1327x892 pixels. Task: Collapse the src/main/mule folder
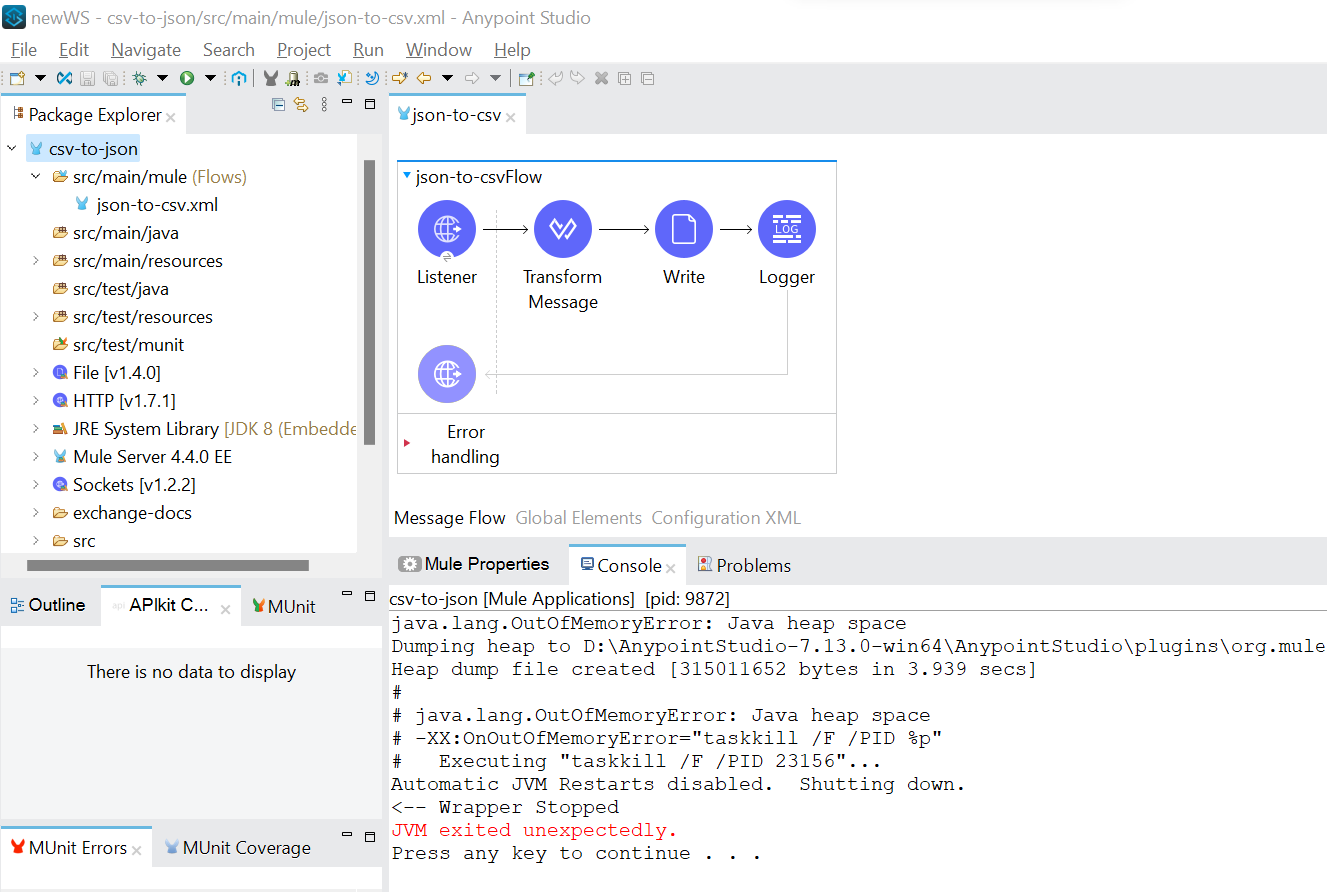pos(35,177)
